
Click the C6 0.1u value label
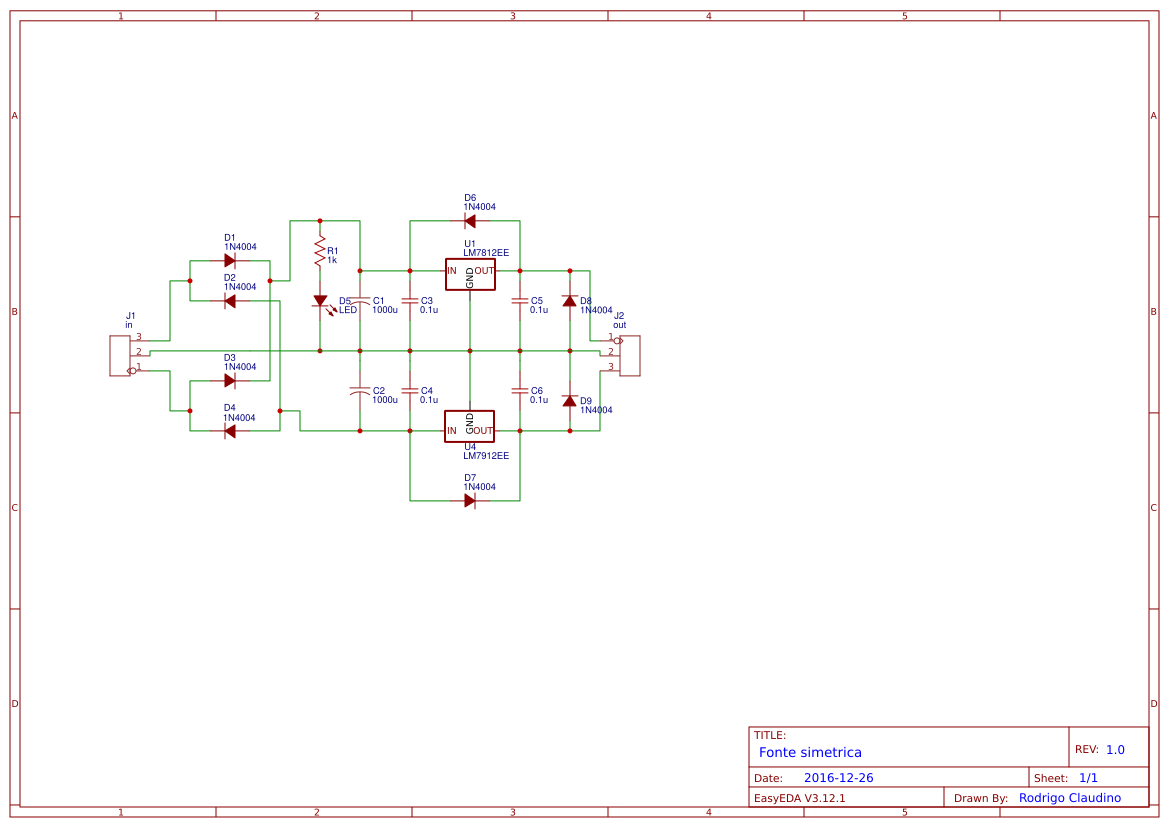coord(539,400)
